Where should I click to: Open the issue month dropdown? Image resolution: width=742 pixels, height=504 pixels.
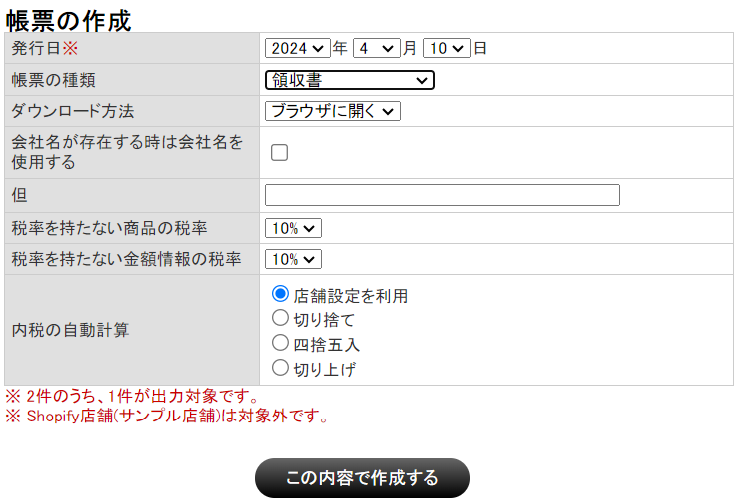pos(376,48)
